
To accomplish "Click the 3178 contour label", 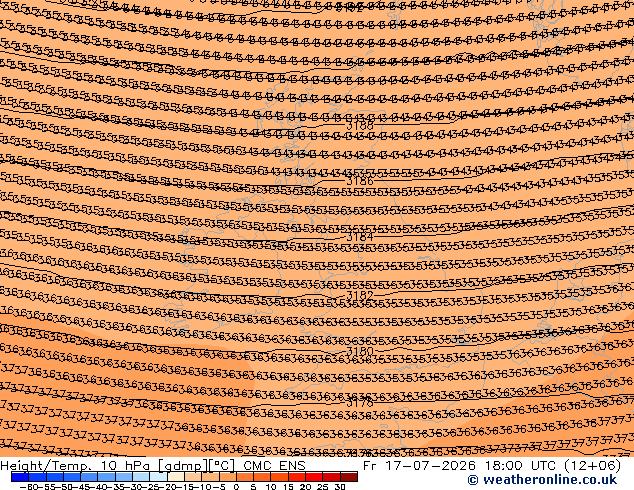I will pyautogui.click(x=360, y=403).
